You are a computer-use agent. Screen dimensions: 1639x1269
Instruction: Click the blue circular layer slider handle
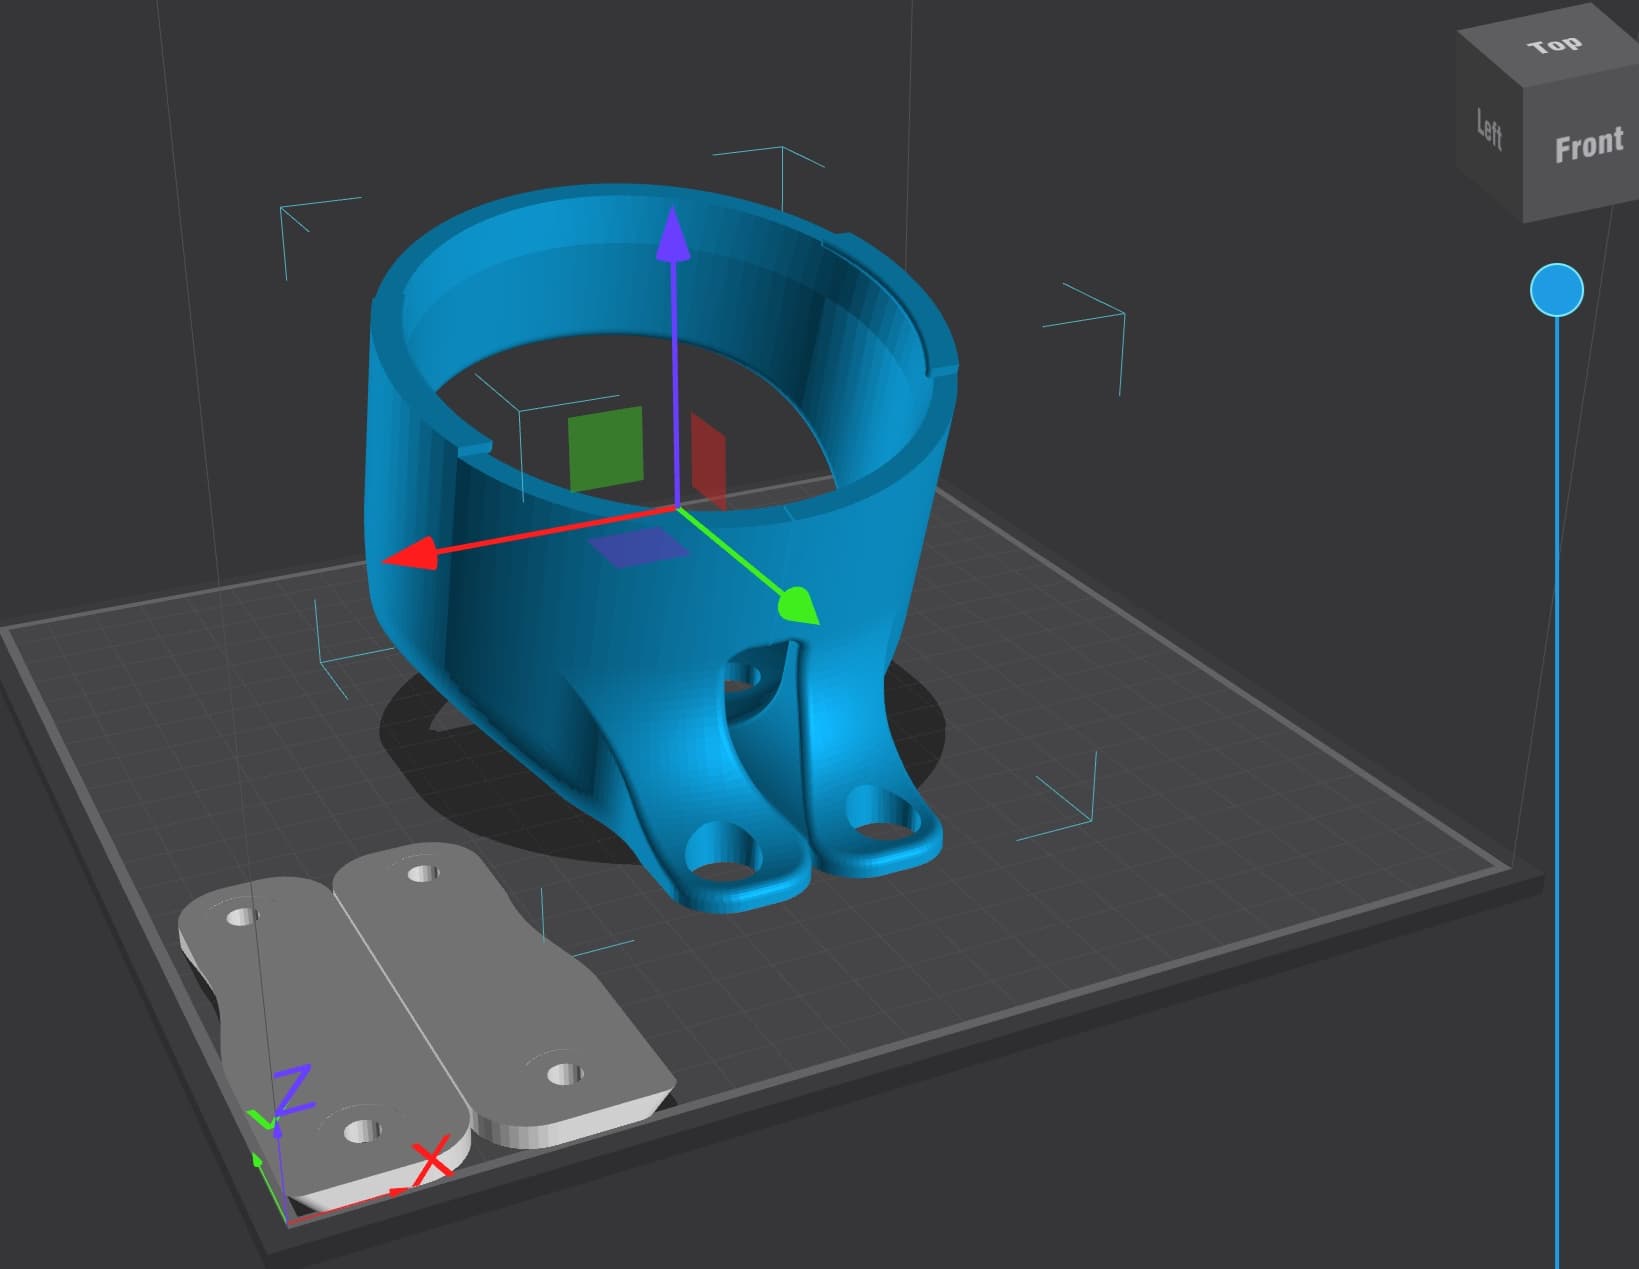click(x=1556, y=290)
